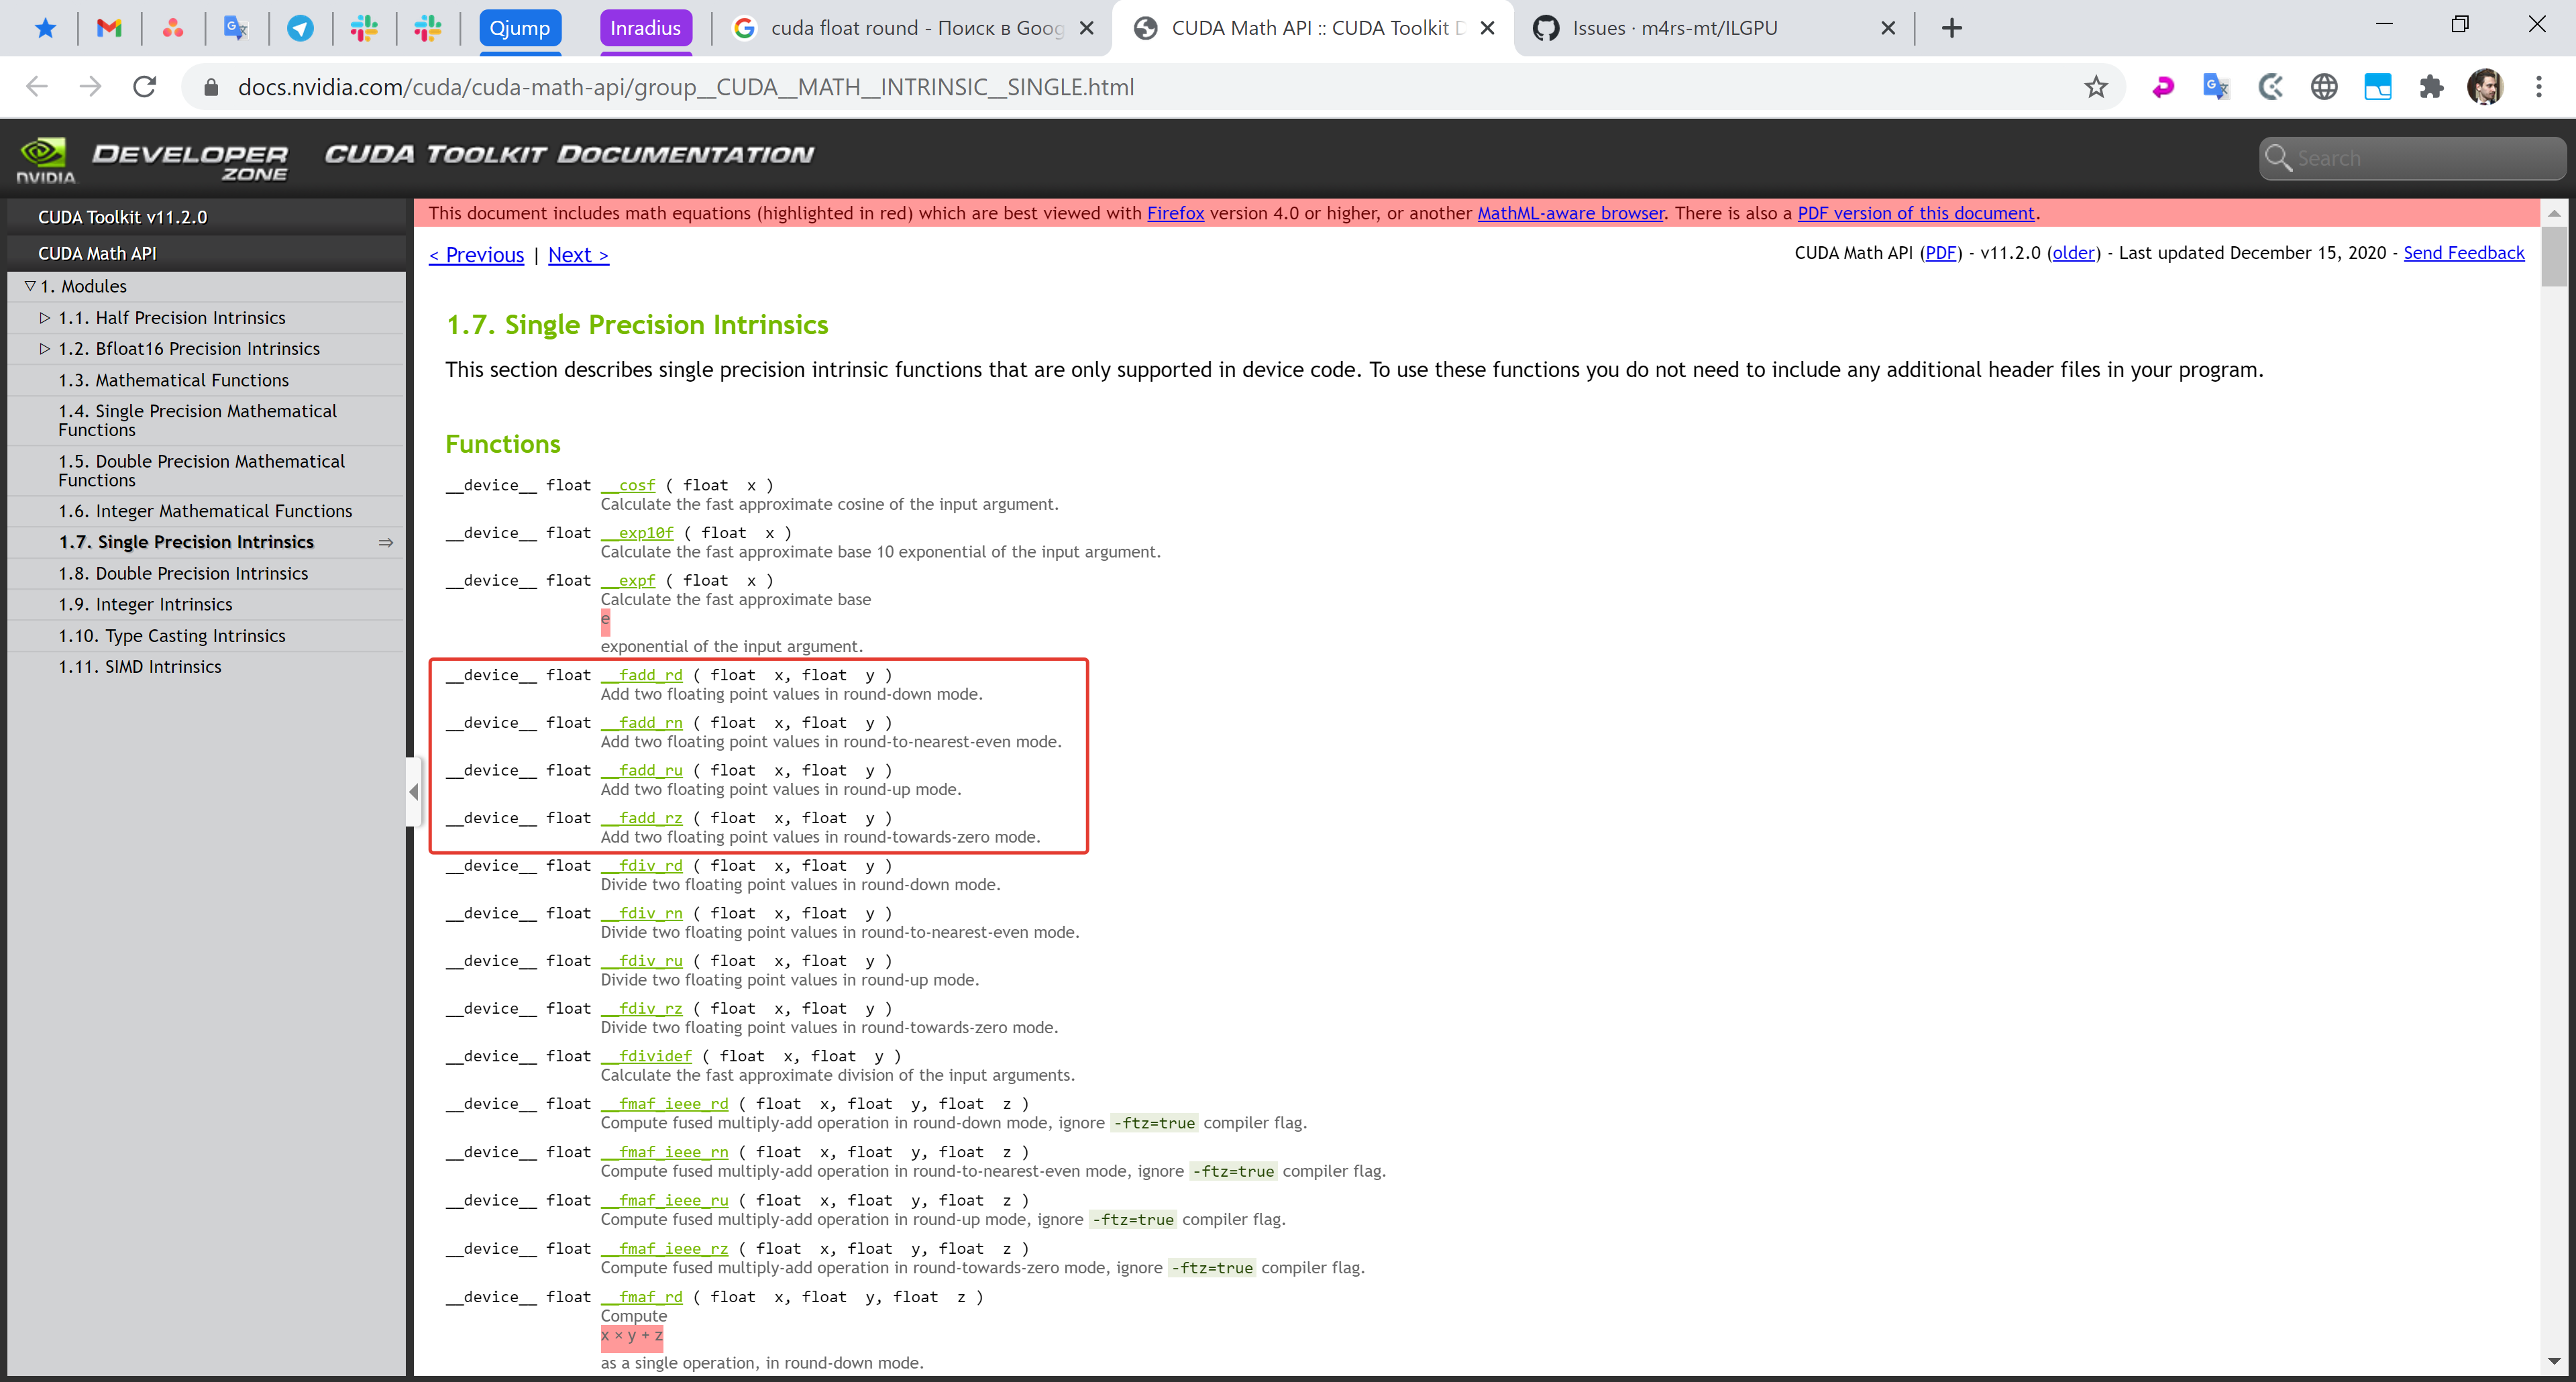The image size is (2576, 1382).
Task: Go to the Next page link
Action: (578, 255)
